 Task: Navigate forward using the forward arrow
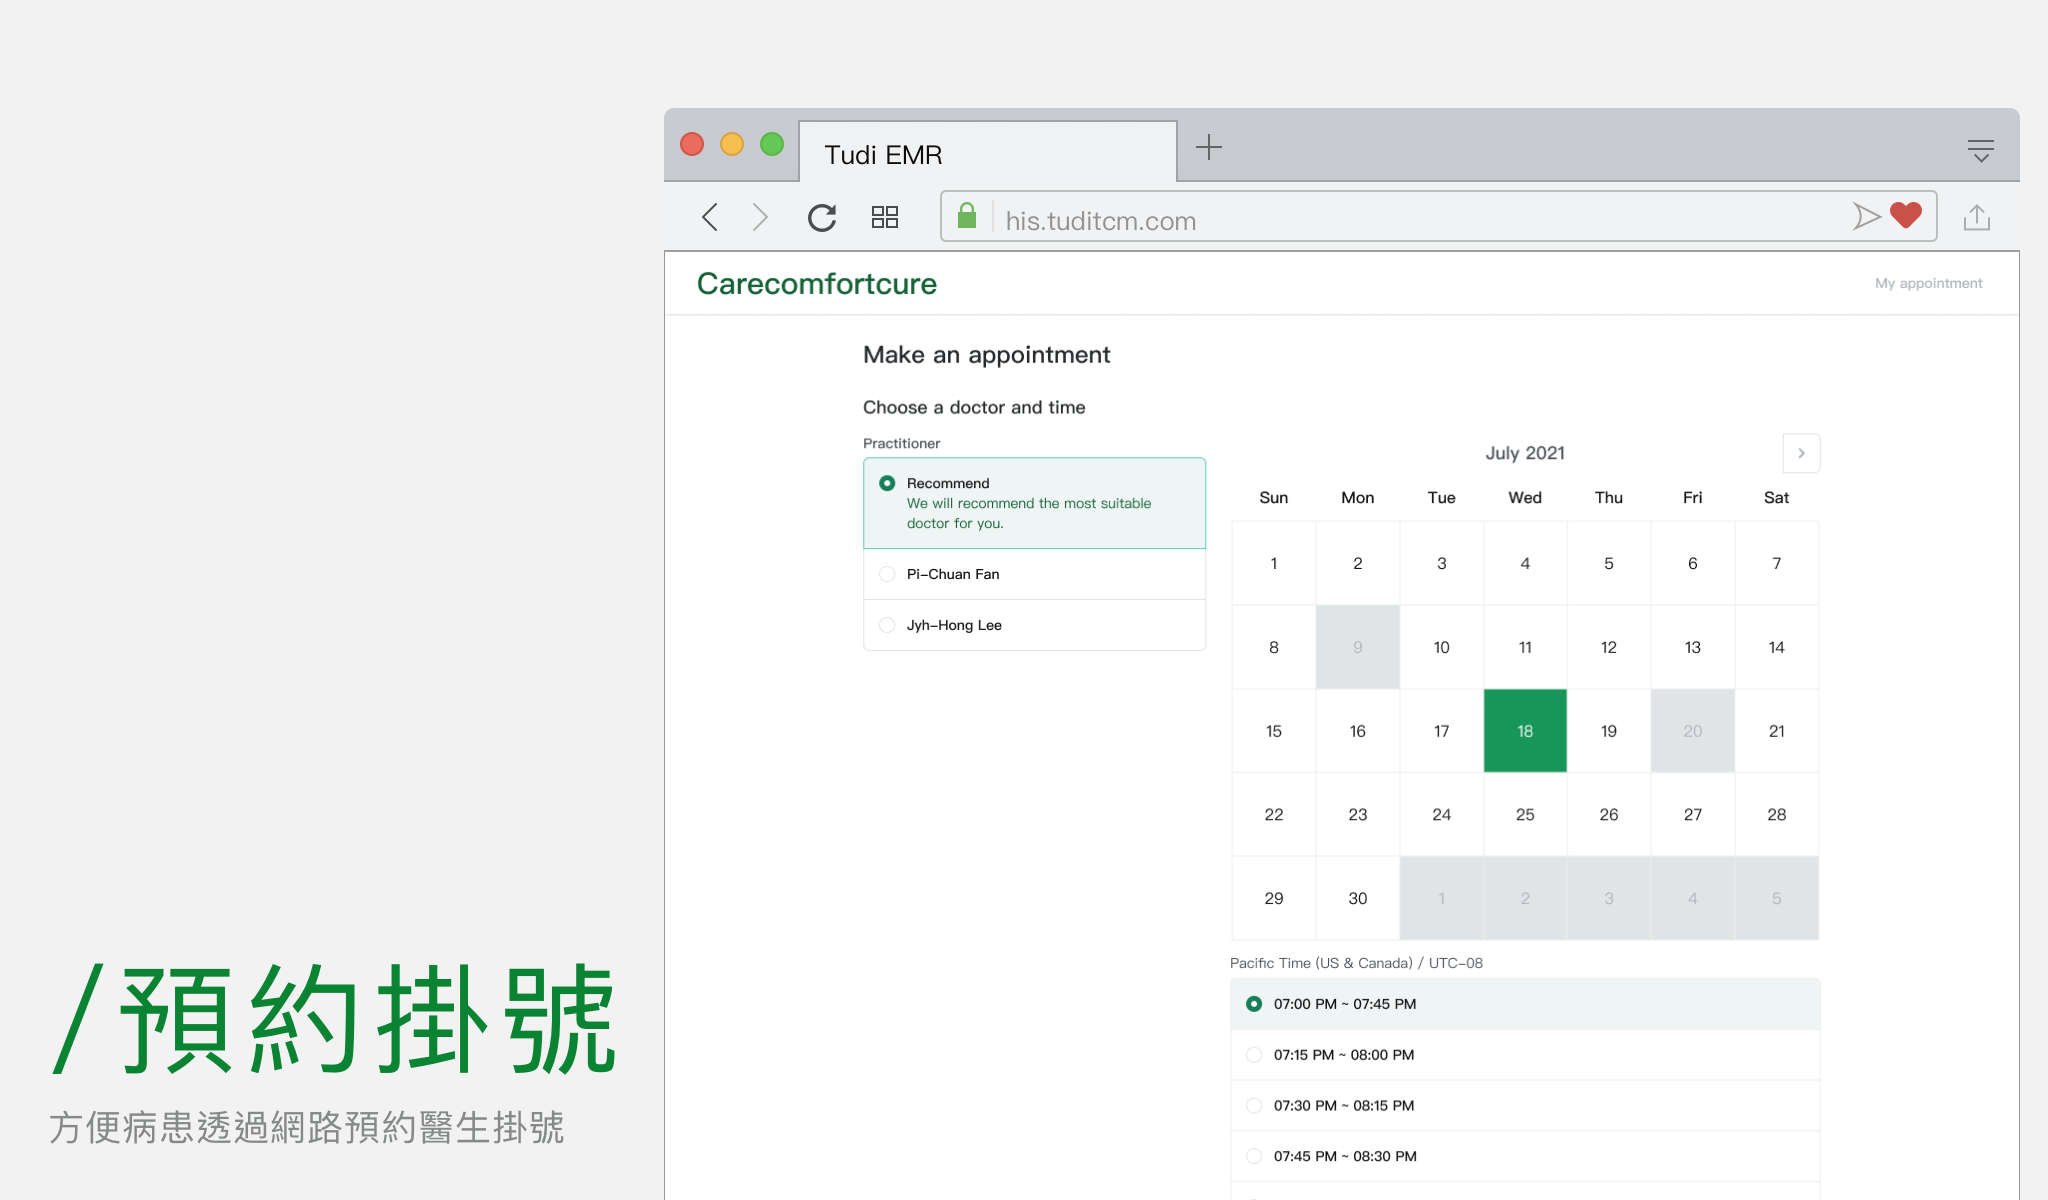tap(760, 217)
